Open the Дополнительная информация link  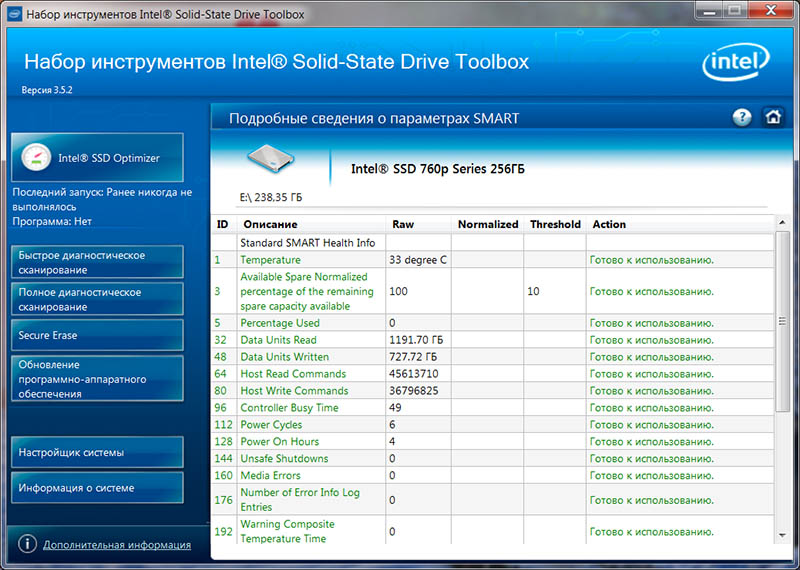[117, 544]
